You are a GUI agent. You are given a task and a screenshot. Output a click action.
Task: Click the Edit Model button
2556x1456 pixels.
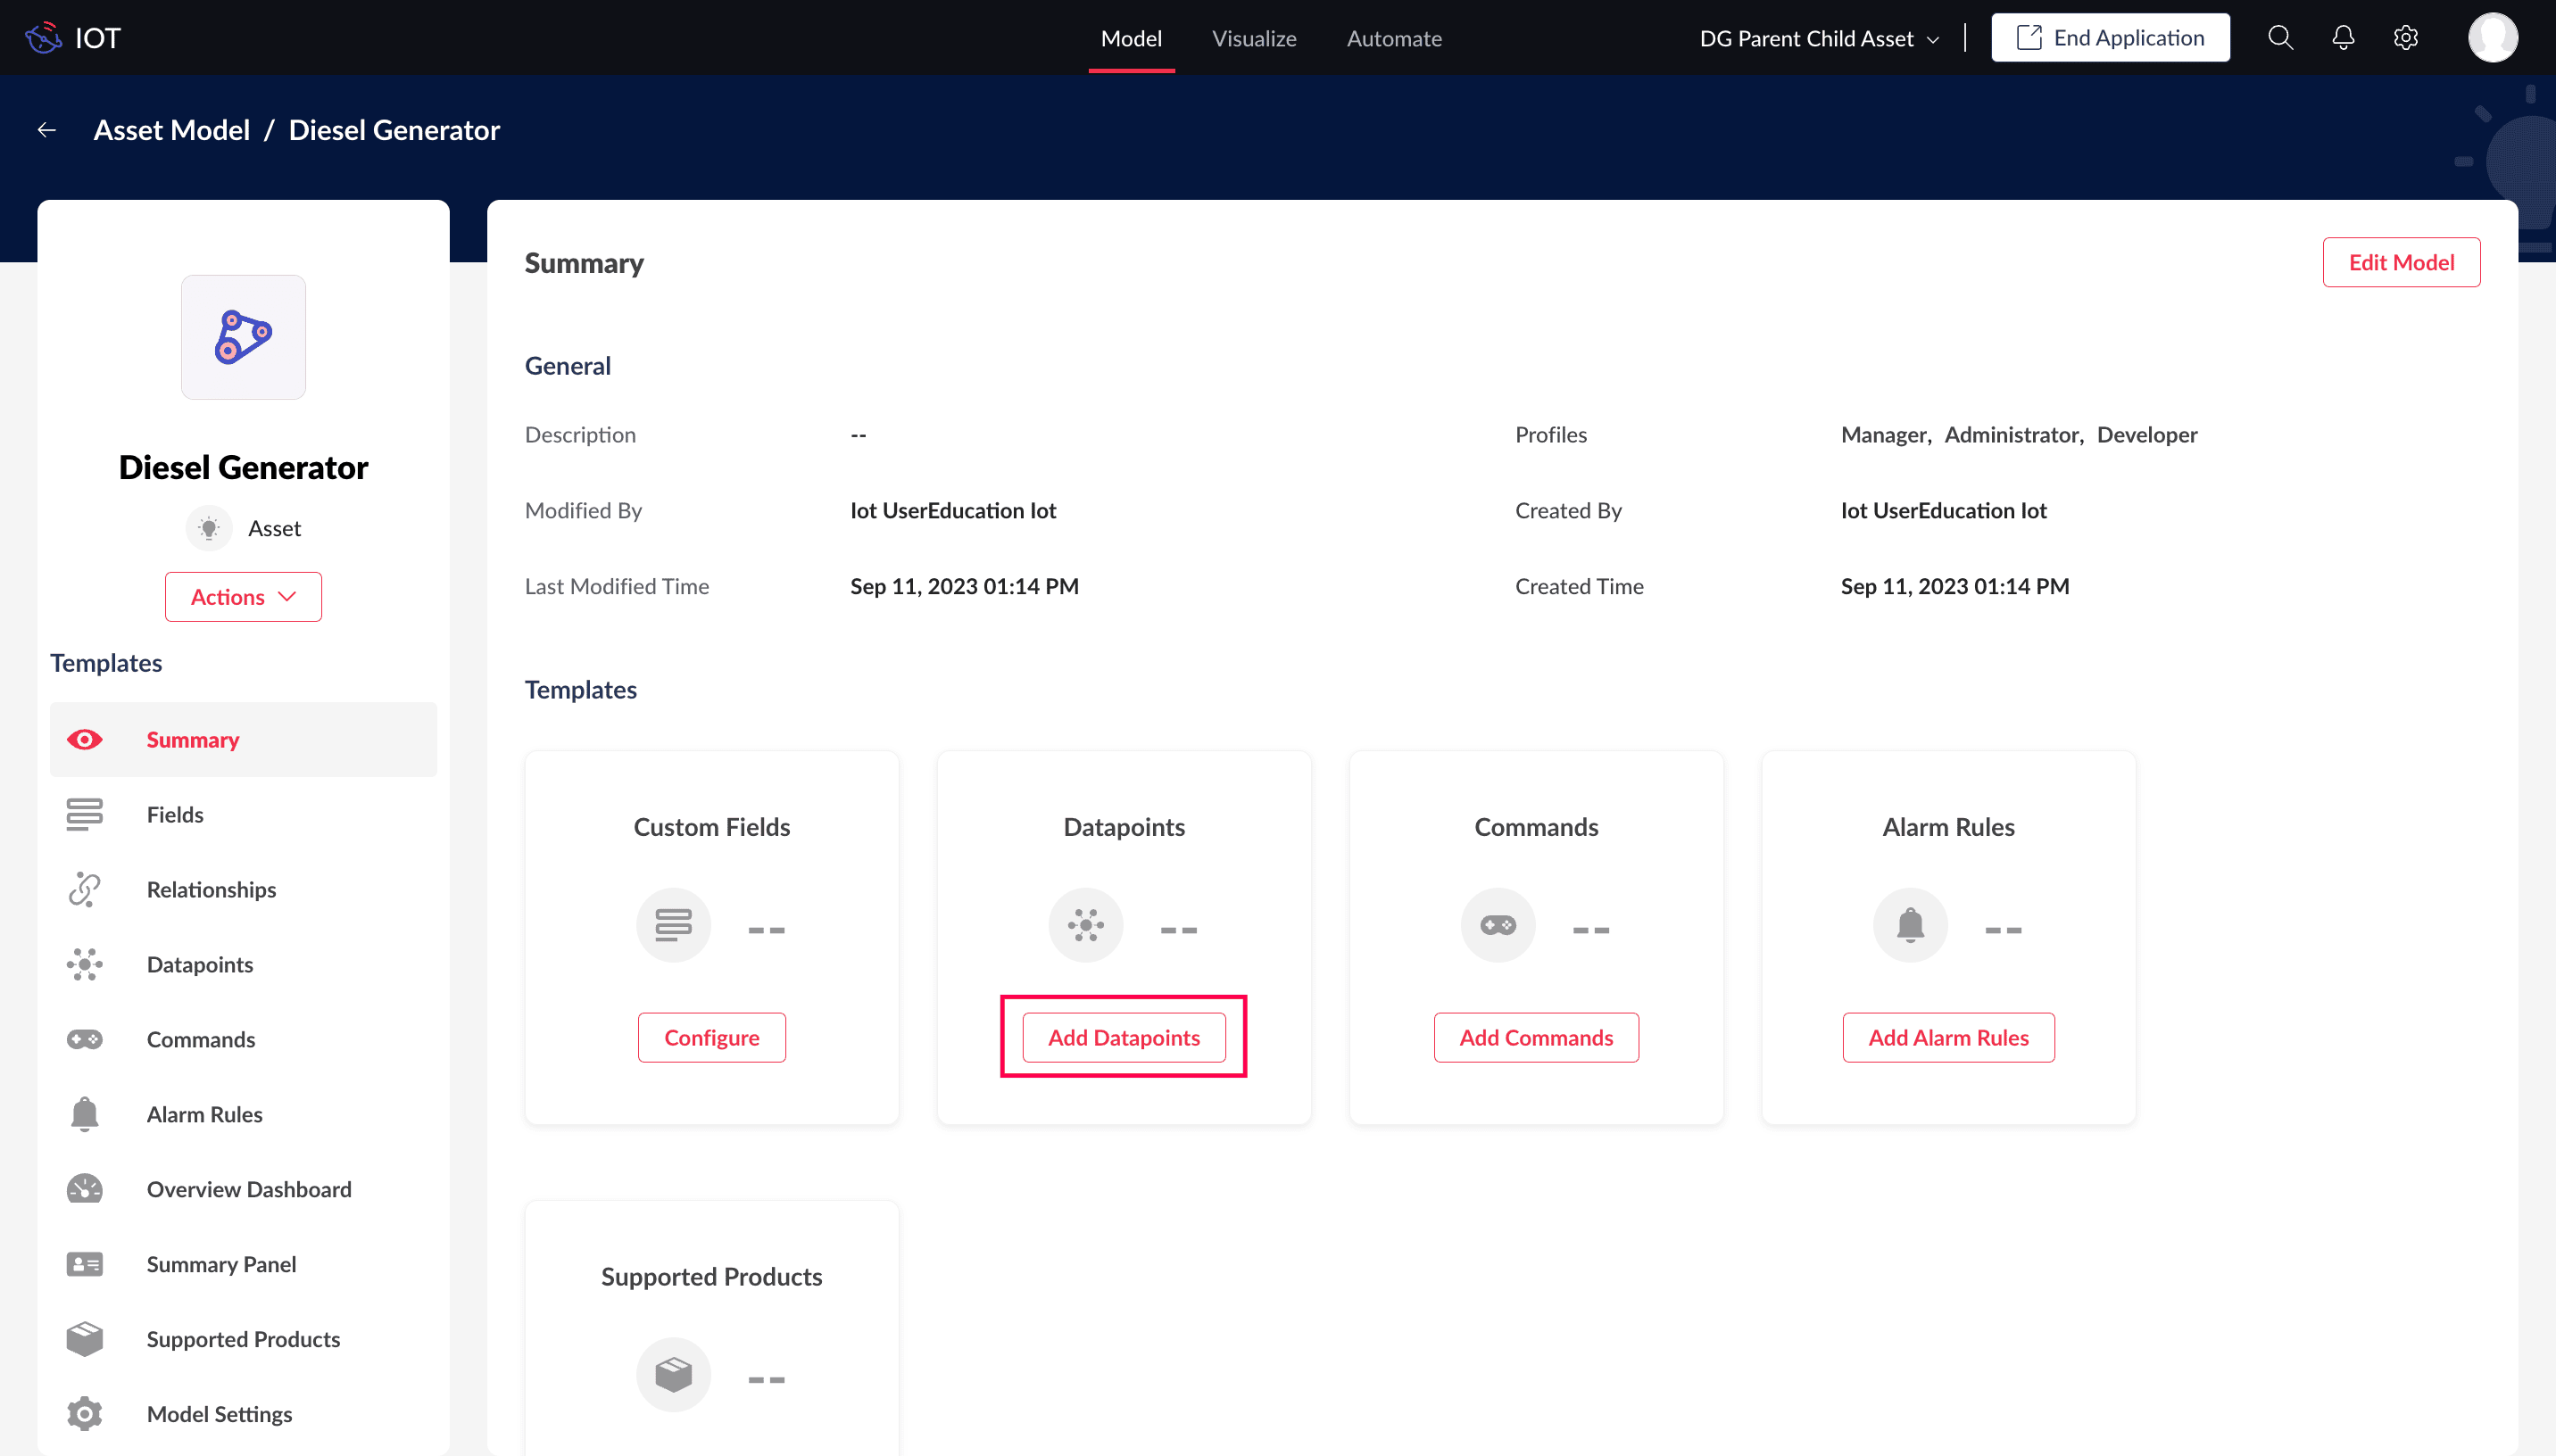click(x=2400, y=262)
